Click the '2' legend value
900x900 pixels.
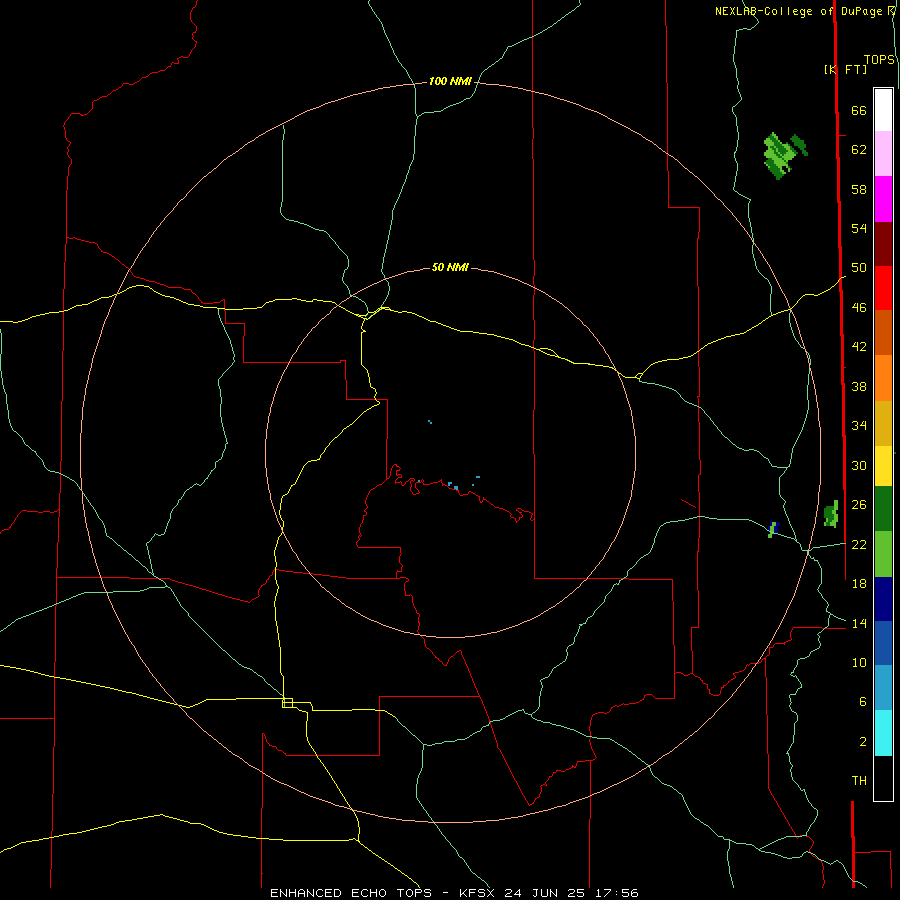click(x=862, y=742)
